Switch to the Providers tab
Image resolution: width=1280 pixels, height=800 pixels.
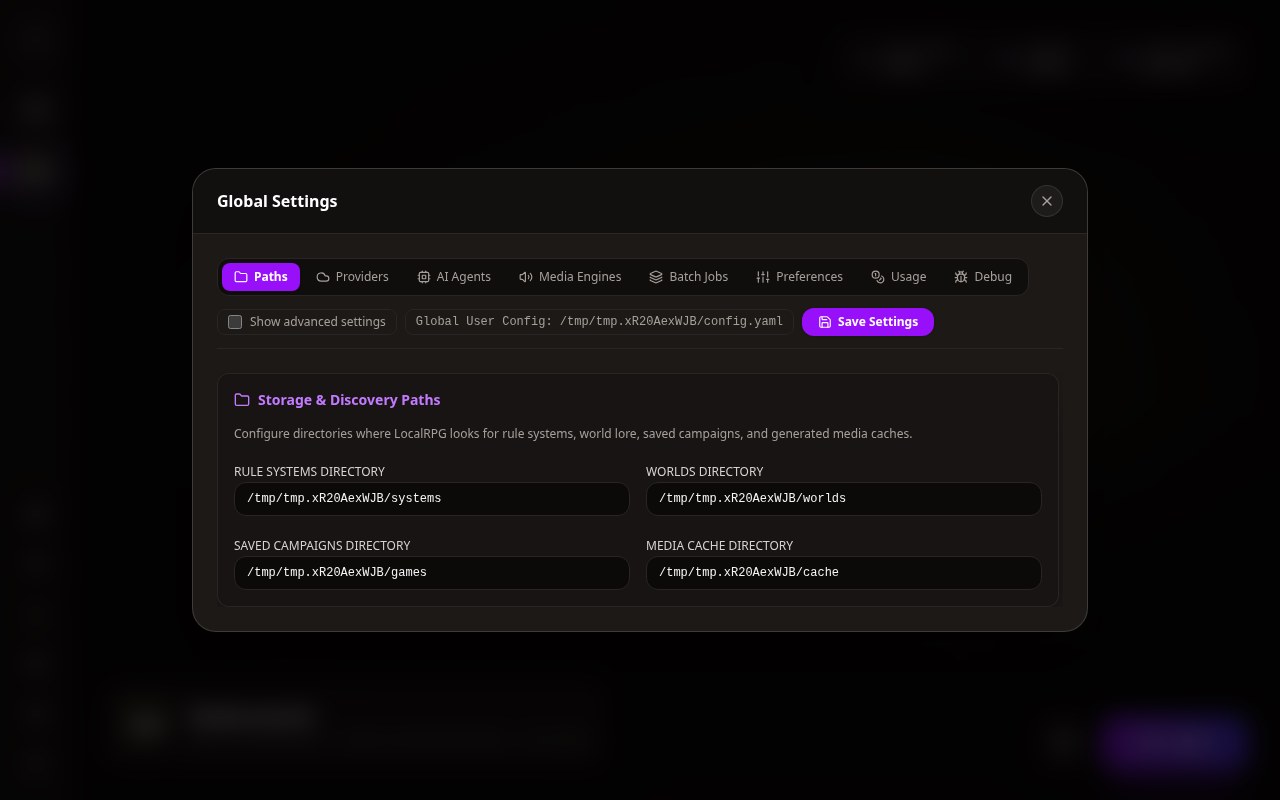click(x=352, y=277)
